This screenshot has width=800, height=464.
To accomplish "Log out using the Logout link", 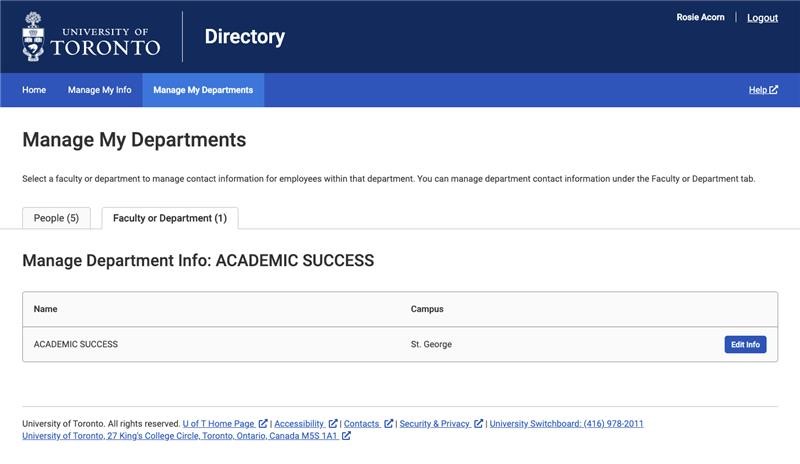I will pos(762,18).
